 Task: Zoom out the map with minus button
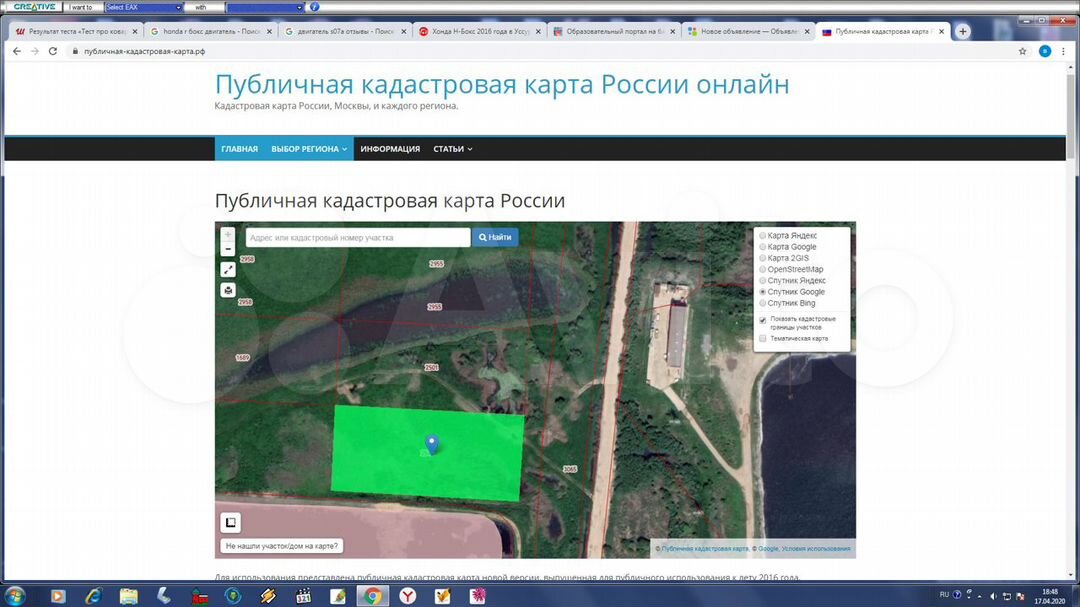pos(228,249)
